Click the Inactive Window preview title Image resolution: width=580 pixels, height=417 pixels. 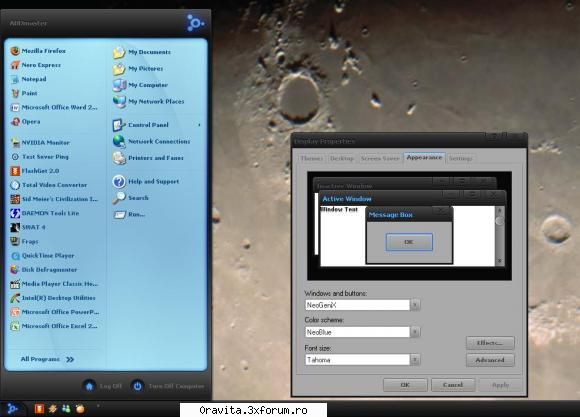(x=344, y=185)
